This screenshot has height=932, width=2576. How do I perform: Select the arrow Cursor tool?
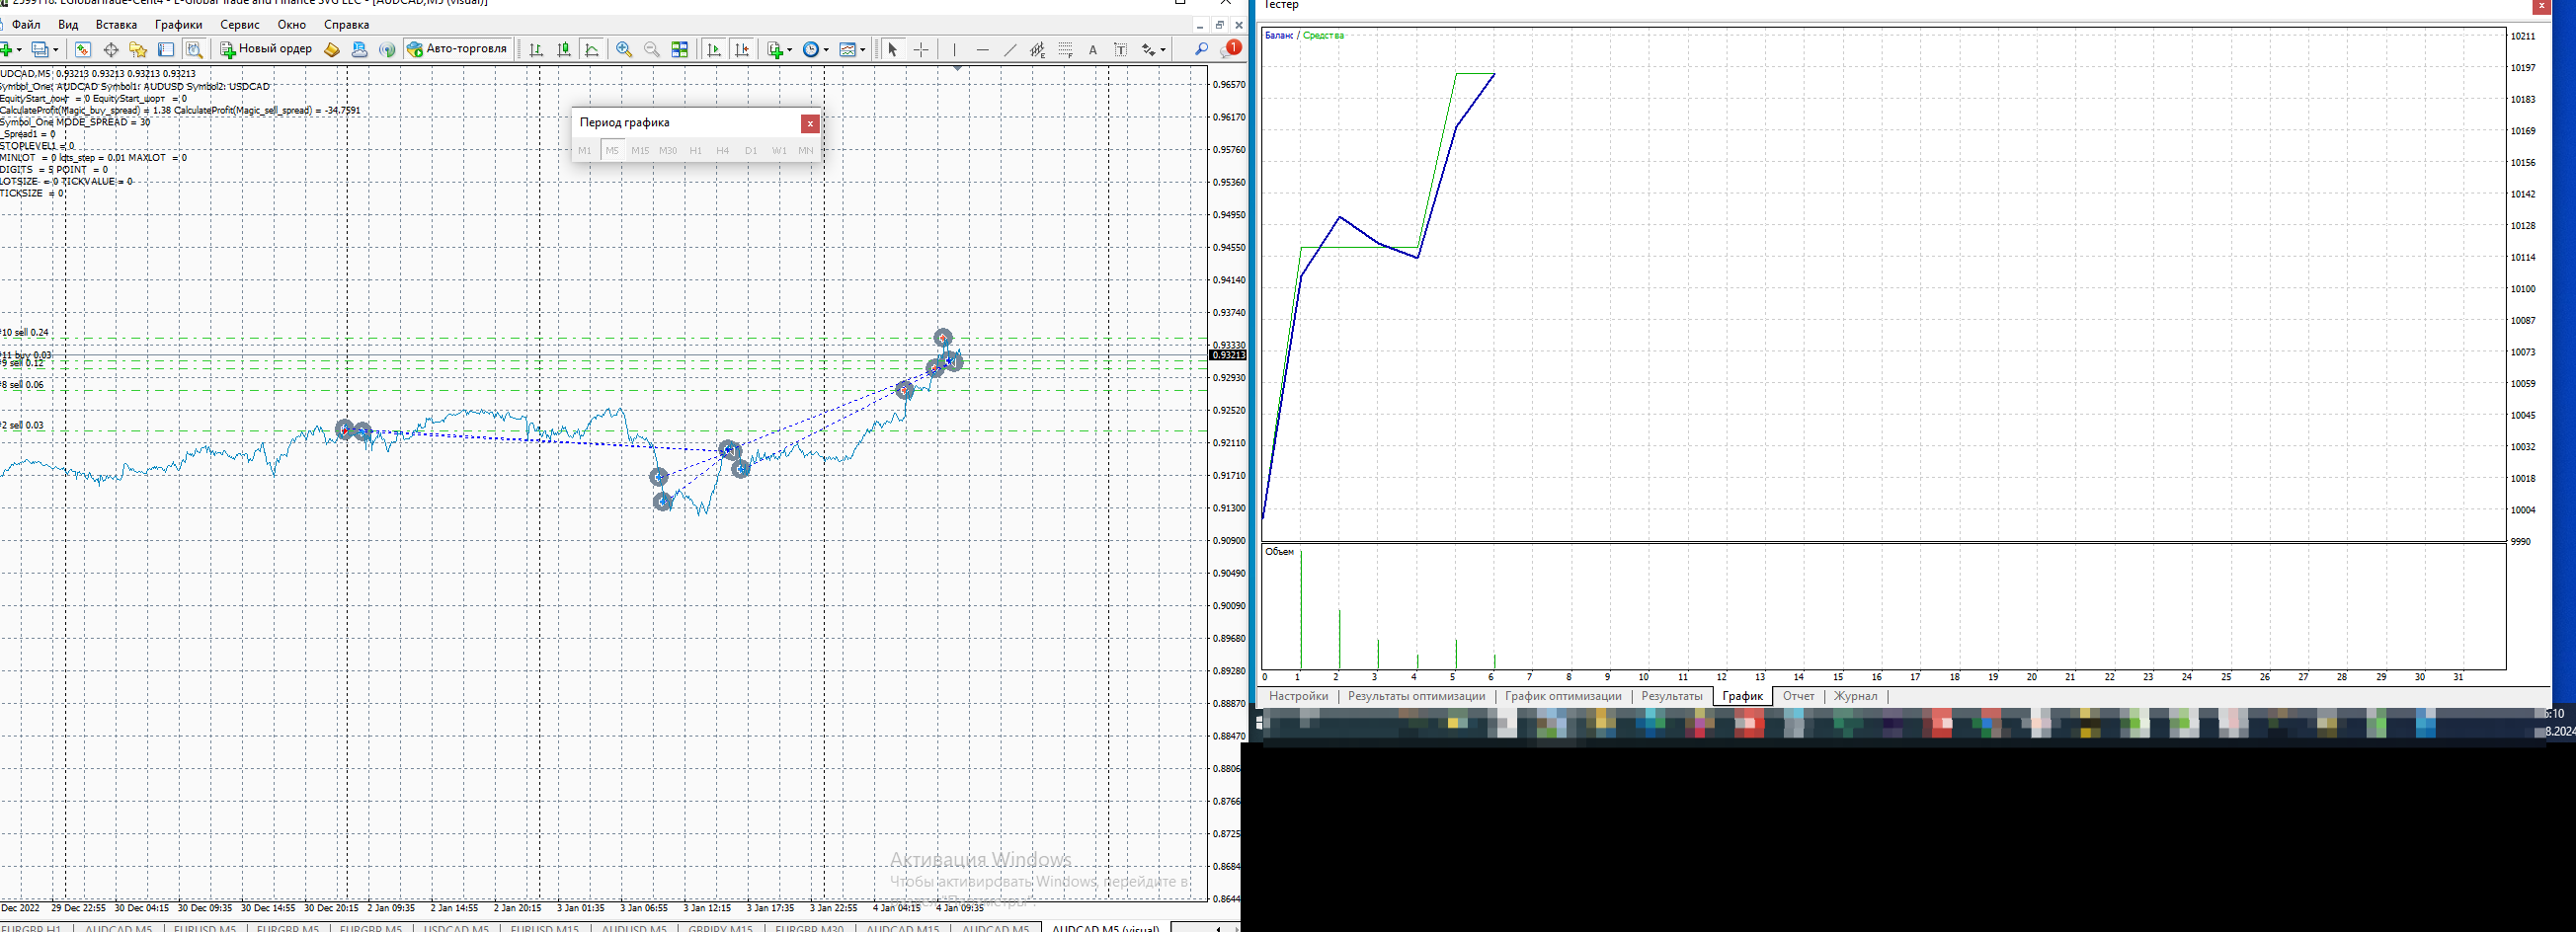[893, 49]
